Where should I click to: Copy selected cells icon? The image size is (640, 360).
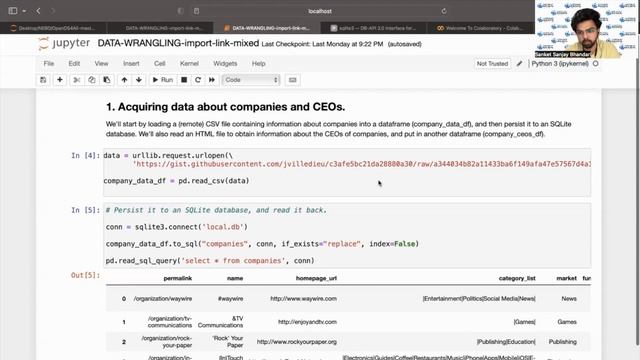pyautogui.click(x=91, y=80)
